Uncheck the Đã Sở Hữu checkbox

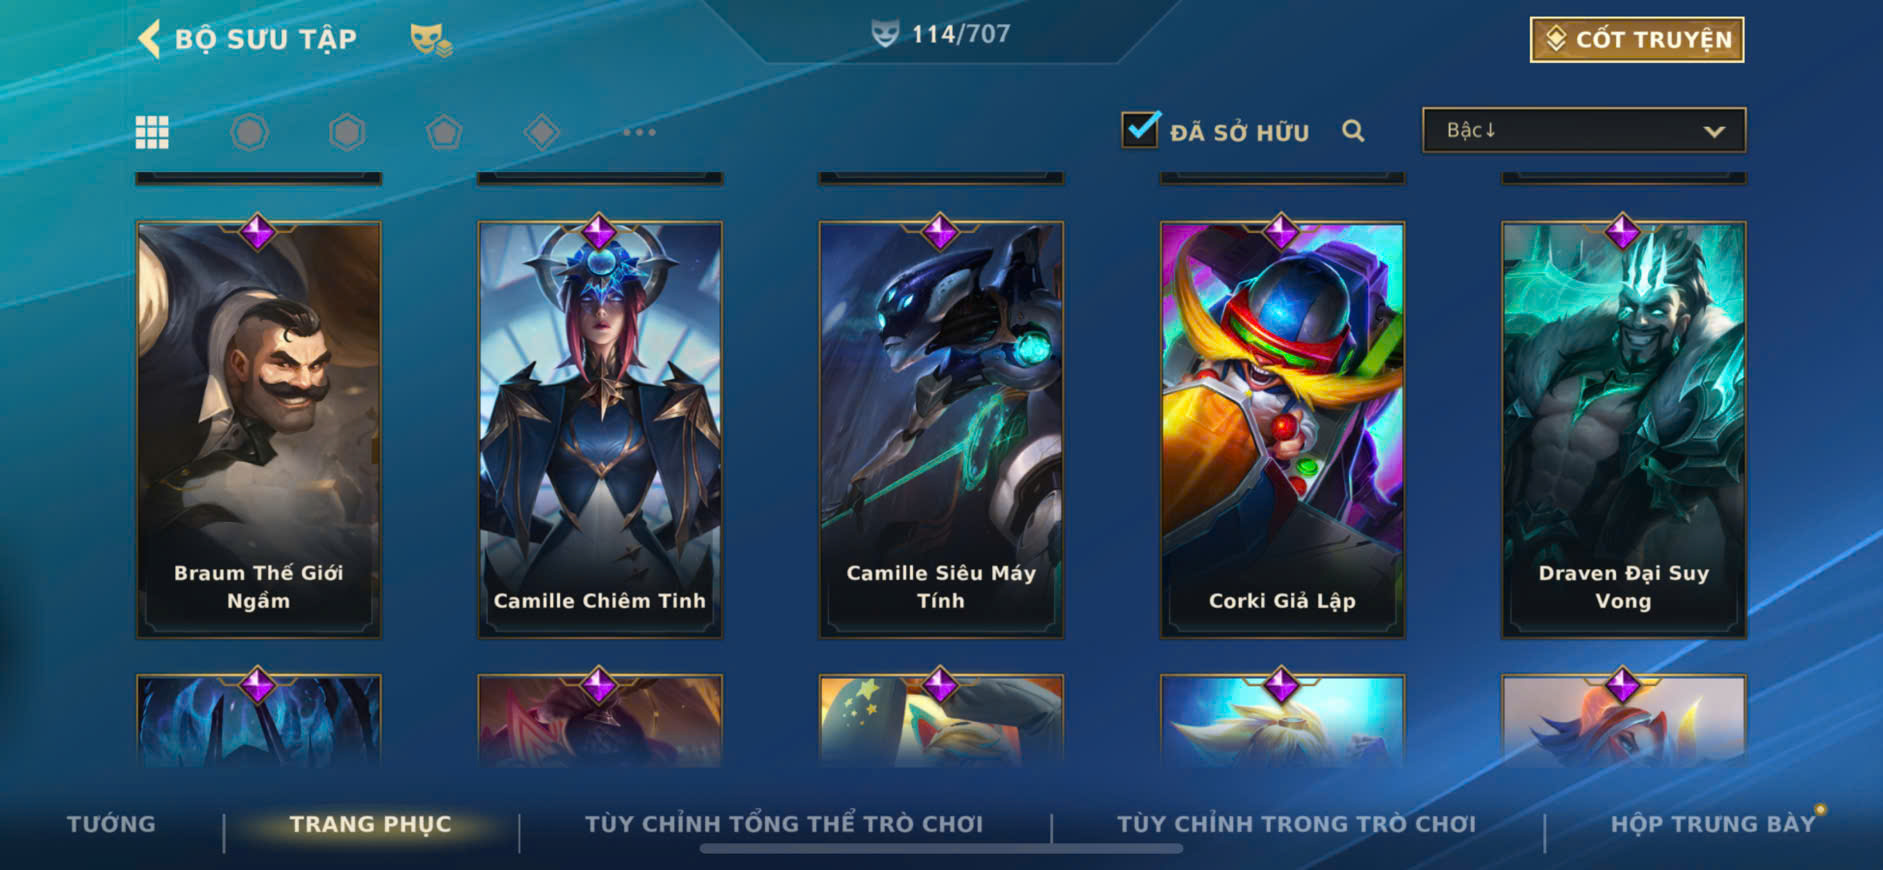tap(1141, 130)
